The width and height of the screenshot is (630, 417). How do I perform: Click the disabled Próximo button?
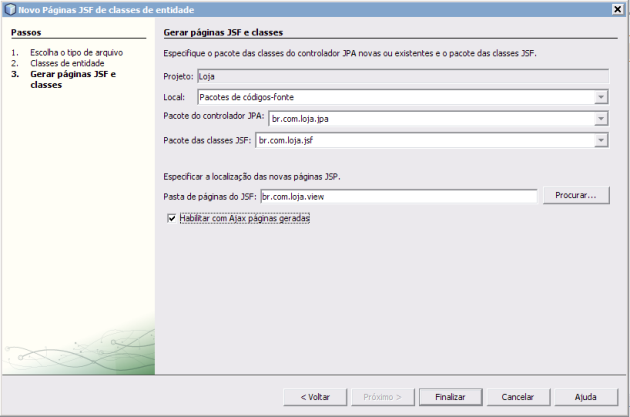click(x=382, y=397)
